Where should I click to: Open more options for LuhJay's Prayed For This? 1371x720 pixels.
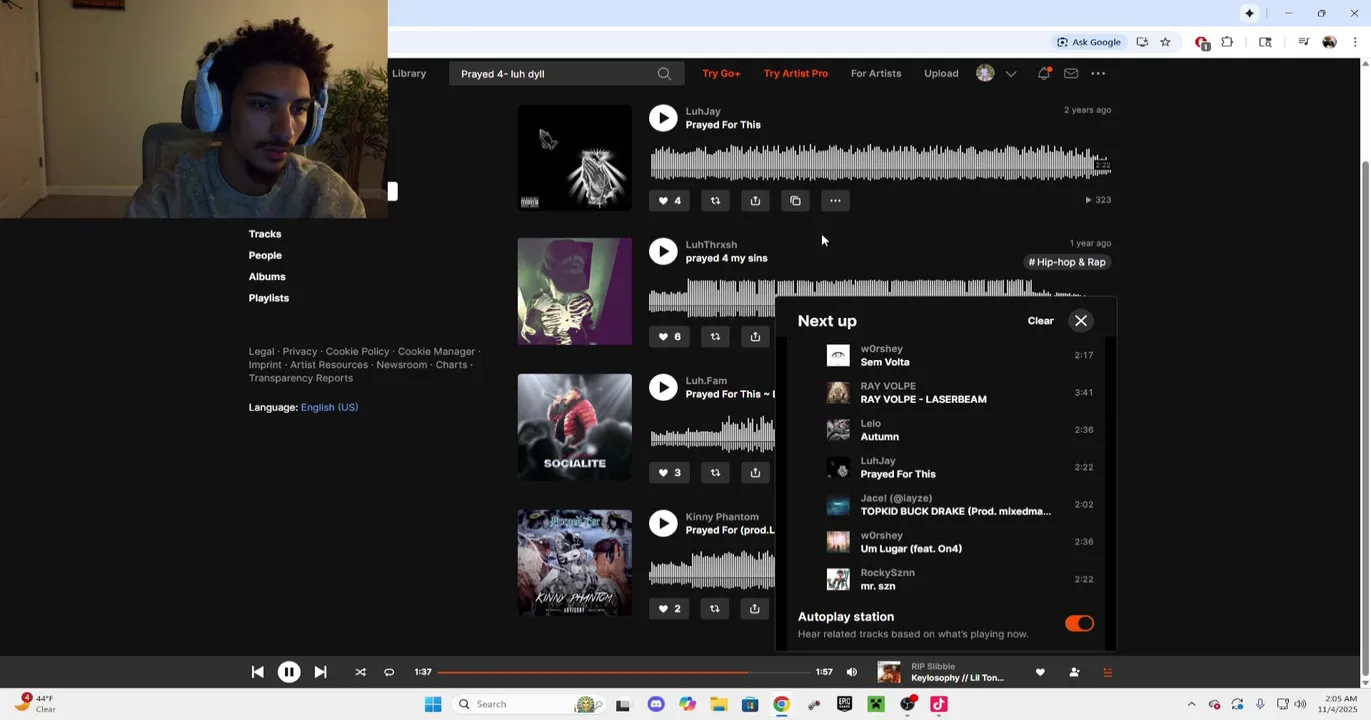[835, 201]
